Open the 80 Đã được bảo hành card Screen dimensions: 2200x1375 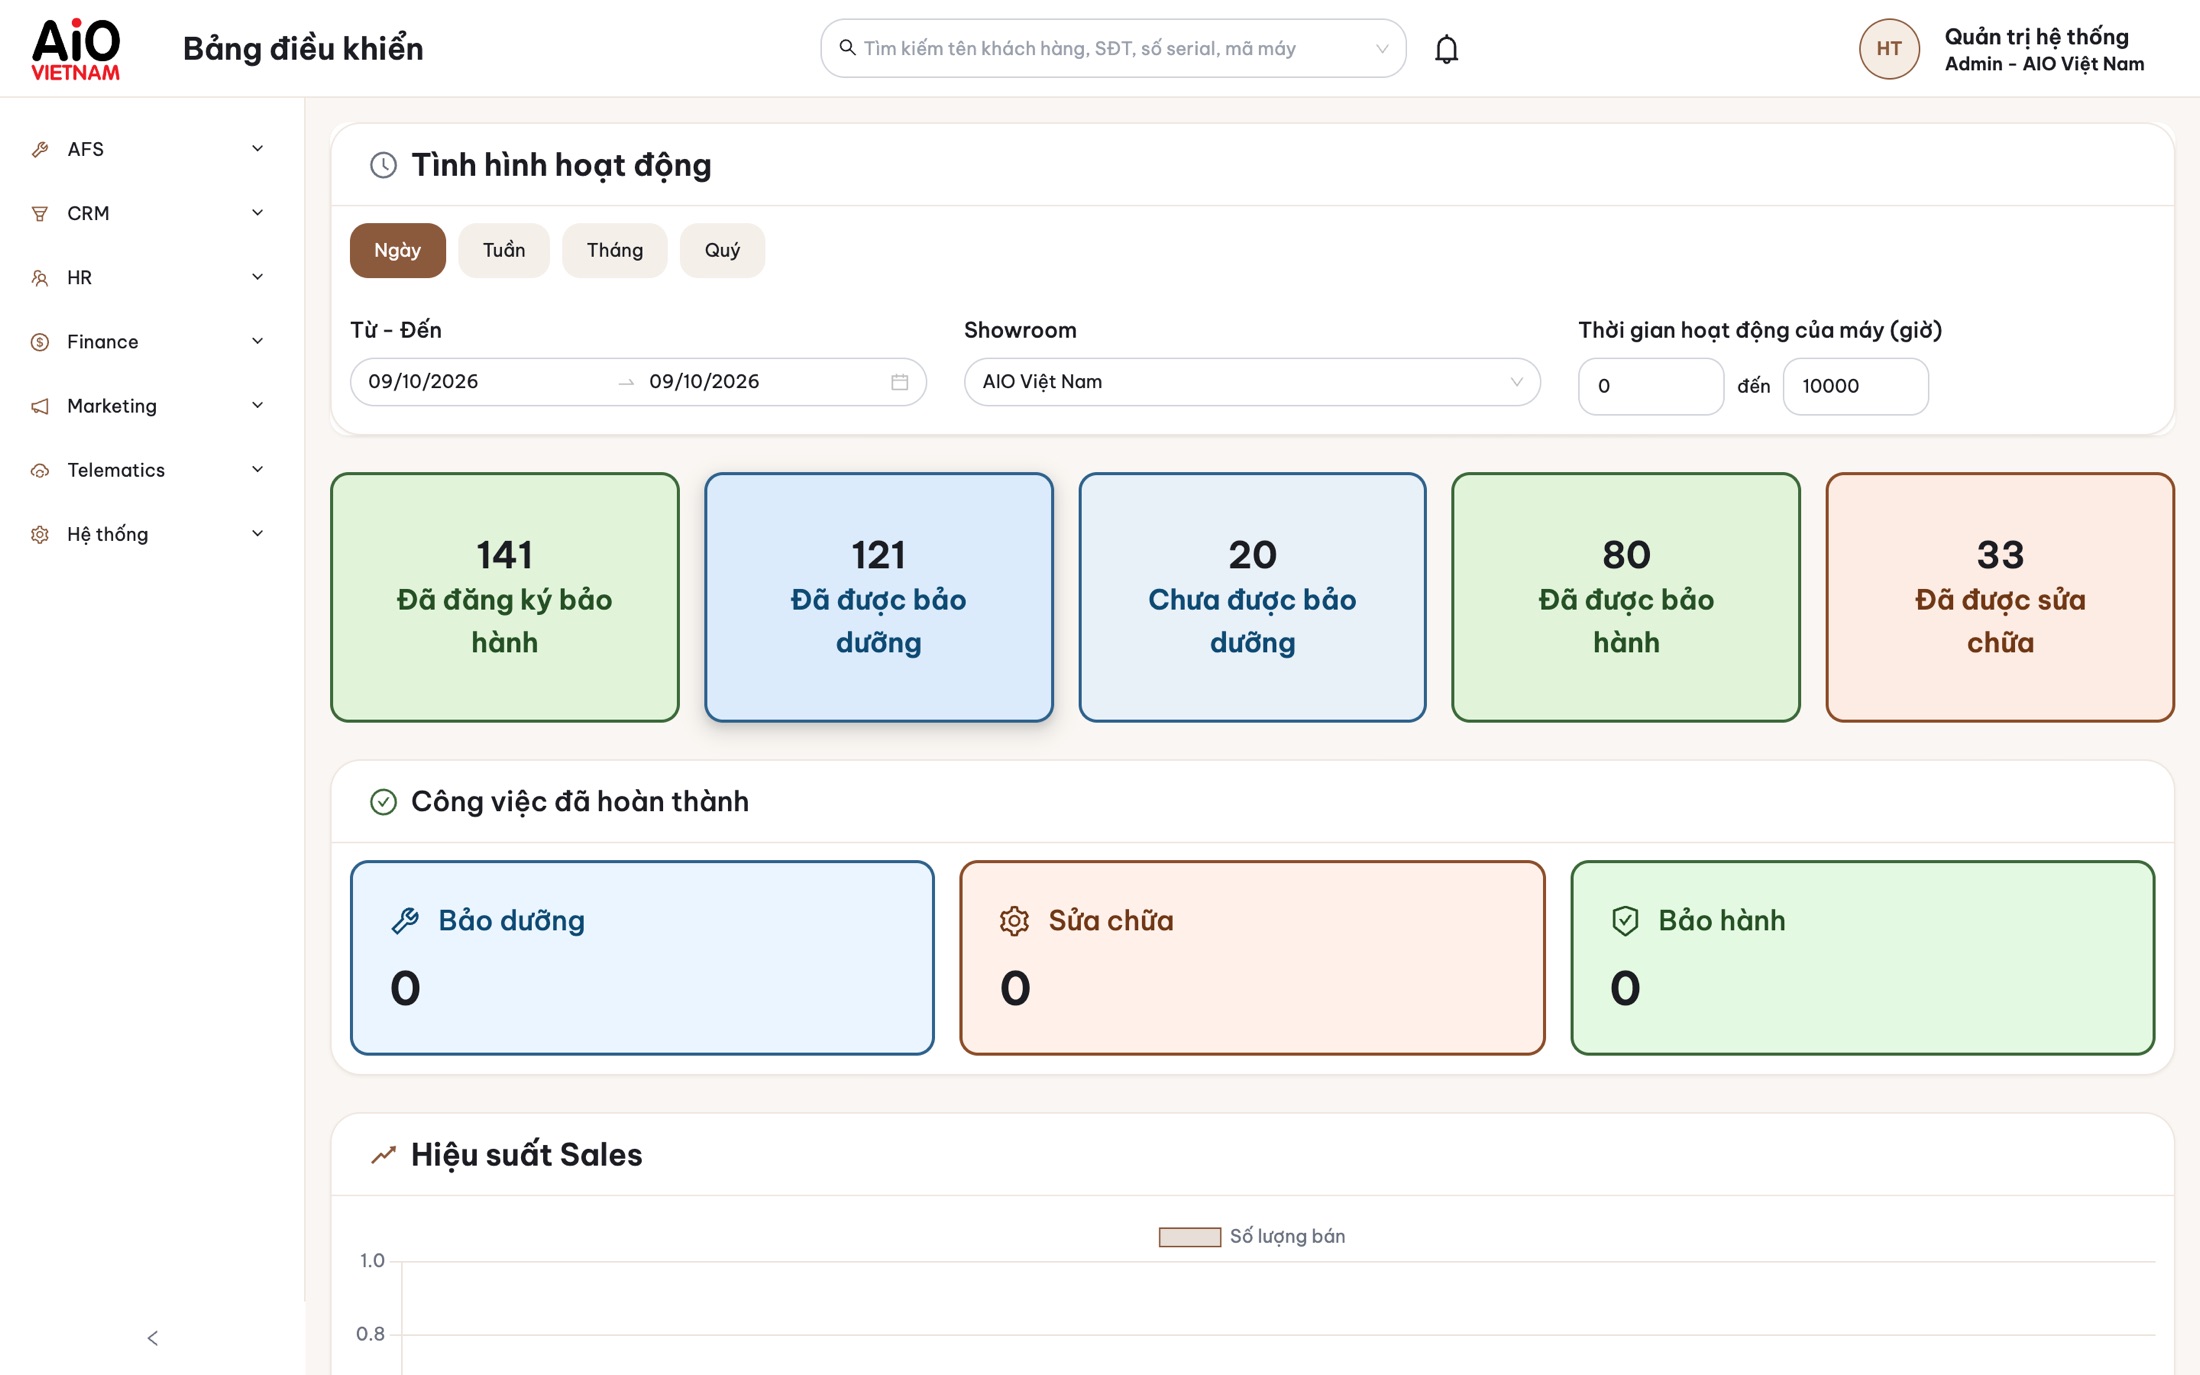[1626, 597]
